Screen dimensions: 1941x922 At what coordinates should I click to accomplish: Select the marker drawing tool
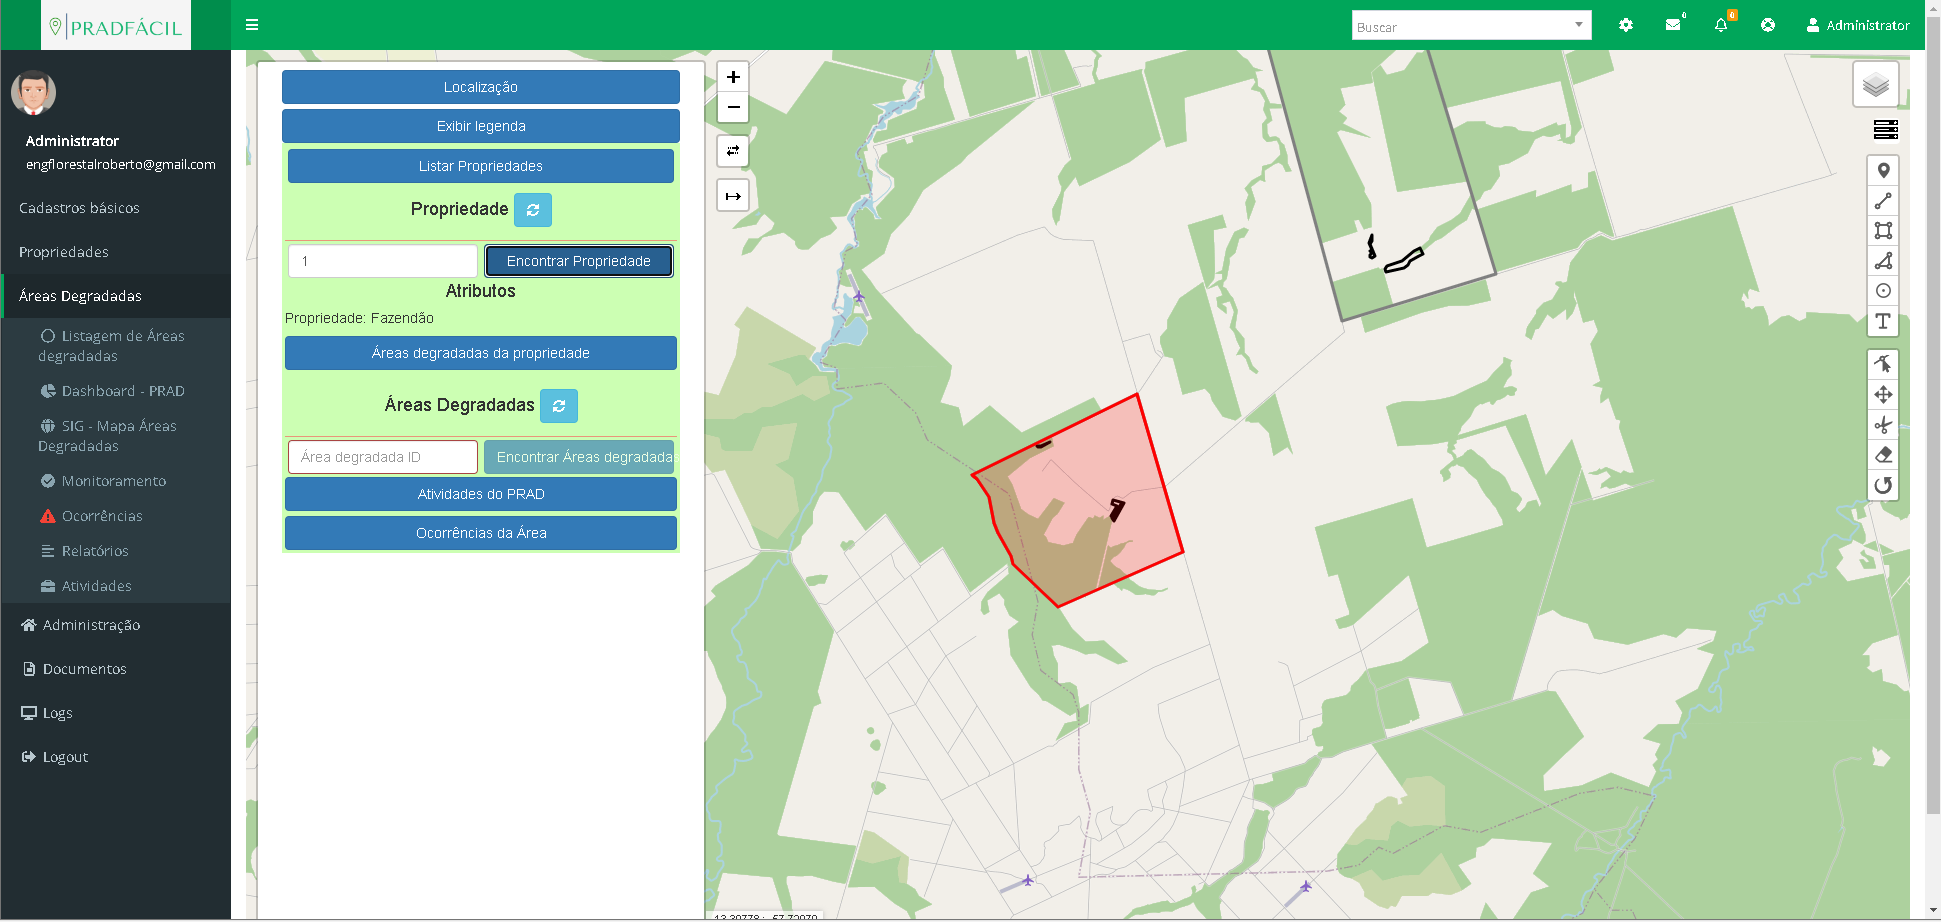point(1883,171)
